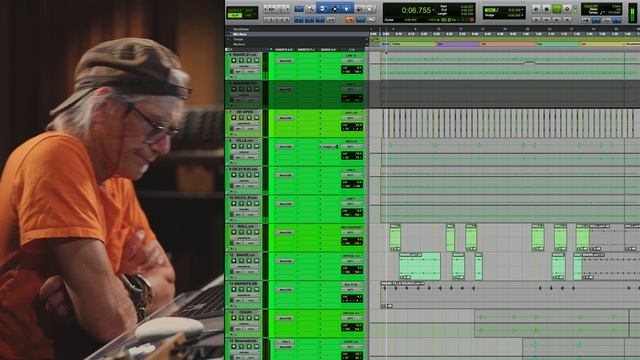
Task: Recall zoom preset 1
Action: (x=266, y=20)
